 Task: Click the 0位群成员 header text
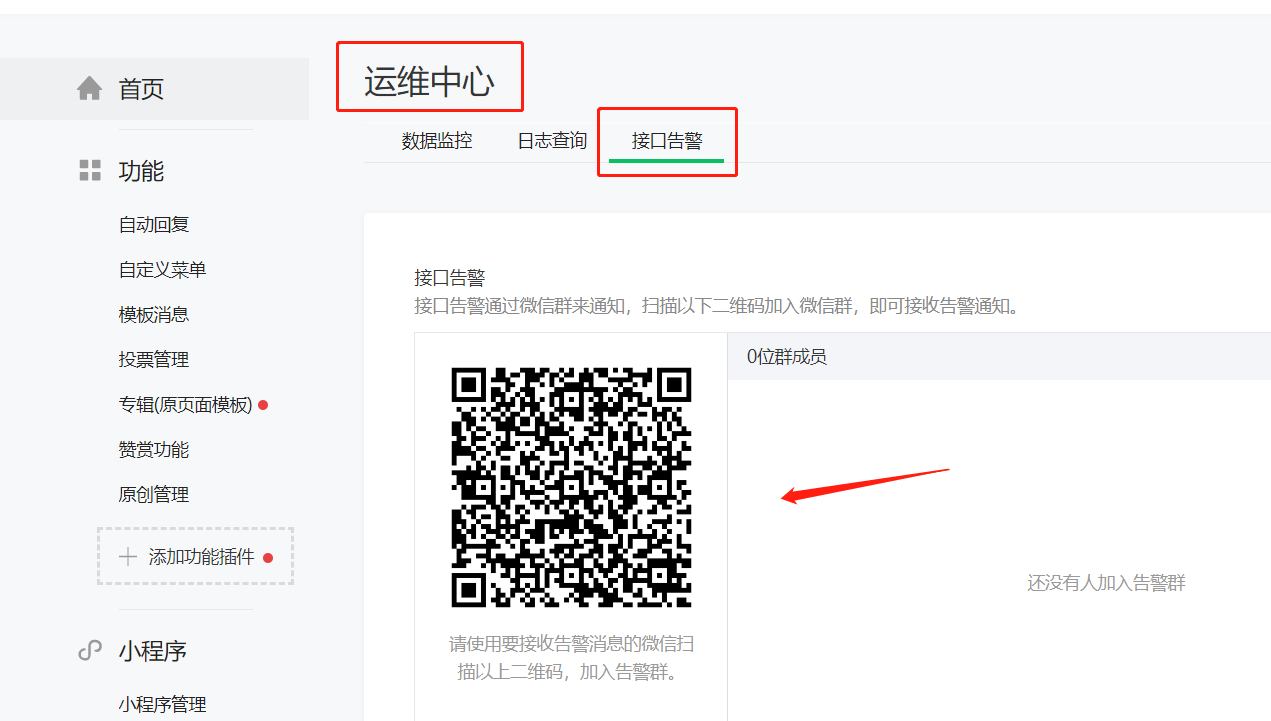(x=787, y=356)
